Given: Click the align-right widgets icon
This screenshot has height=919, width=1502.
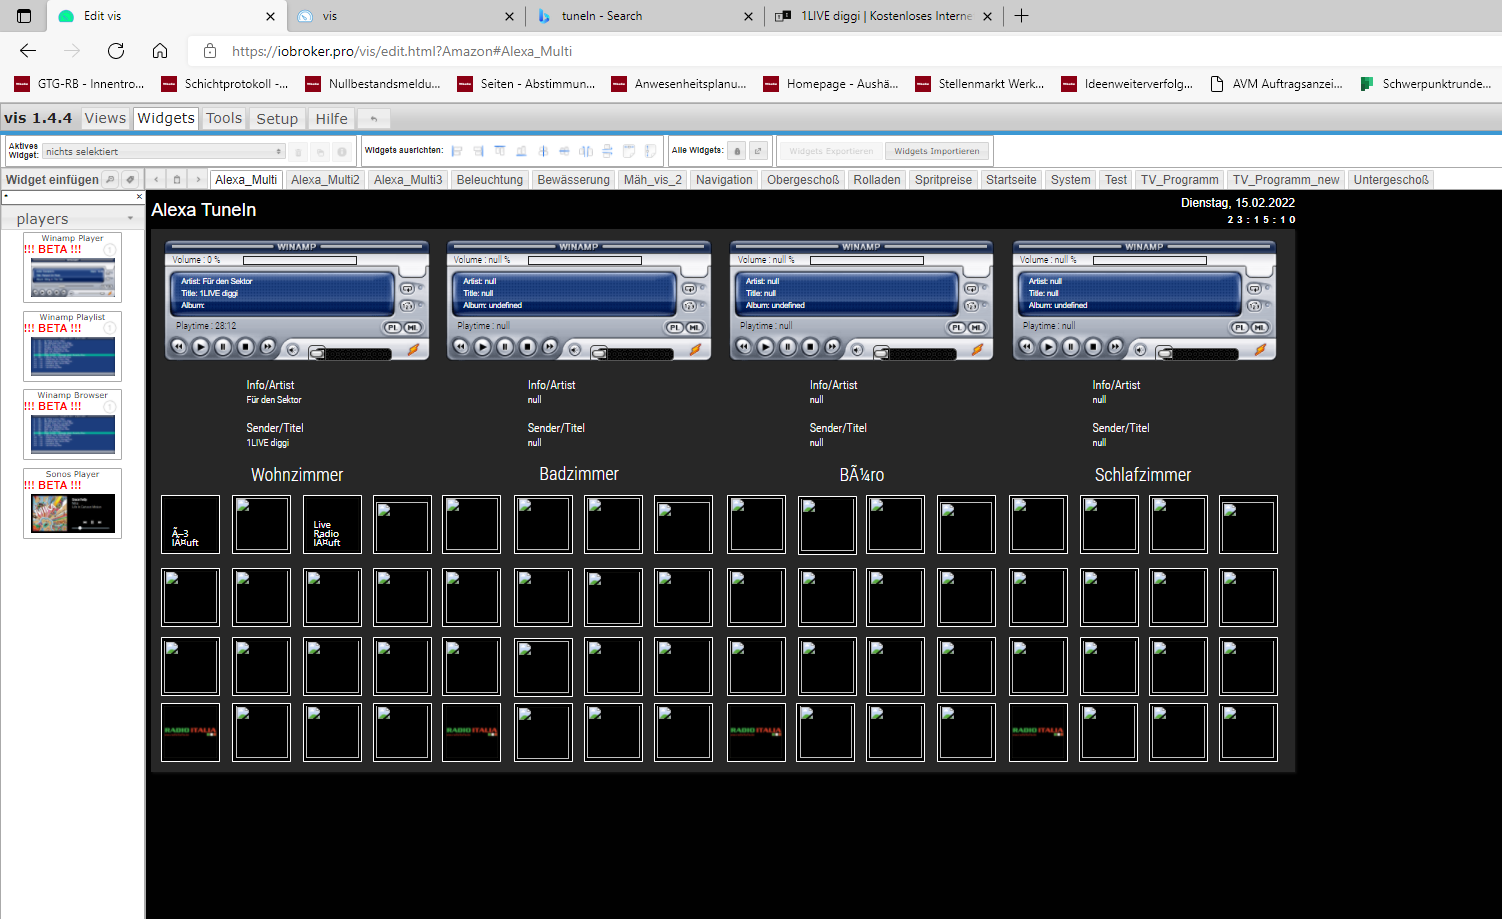Looking at the screenshot, I should click(x=478, y=151).
